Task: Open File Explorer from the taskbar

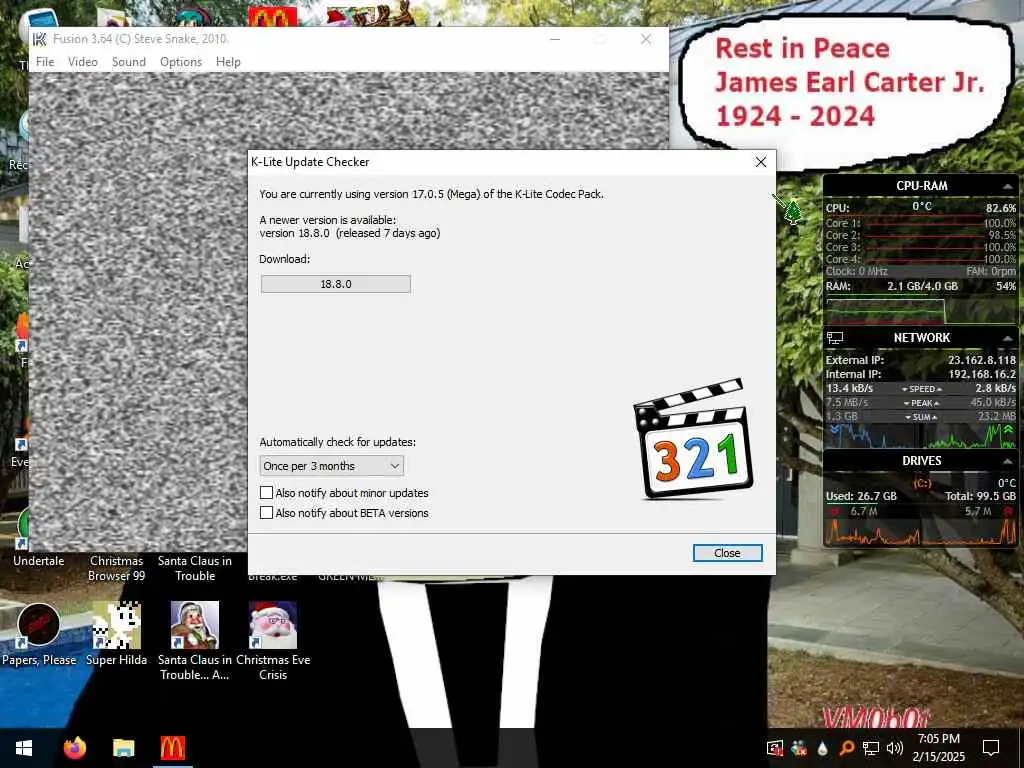Action: click(x=123, y=748)
